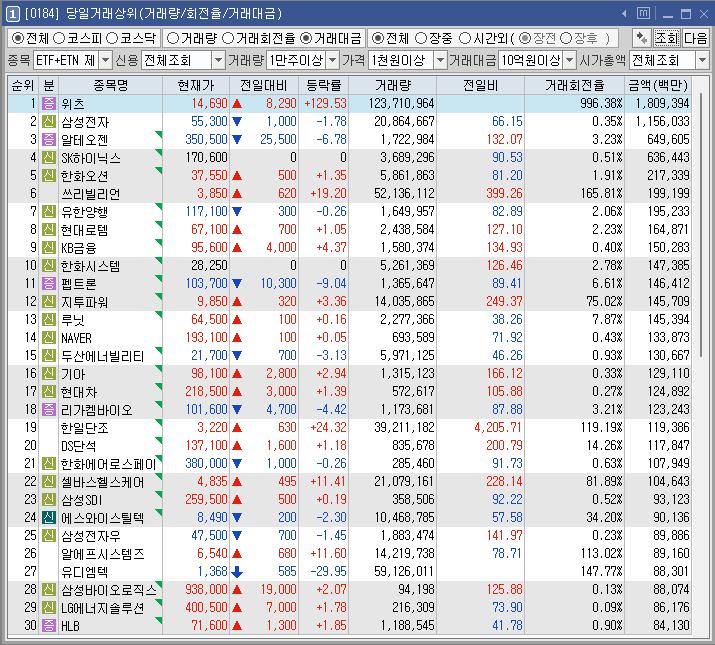Open the 시가총액 전체조회 dropdown
715x645 pixels.
click(702, 60)
